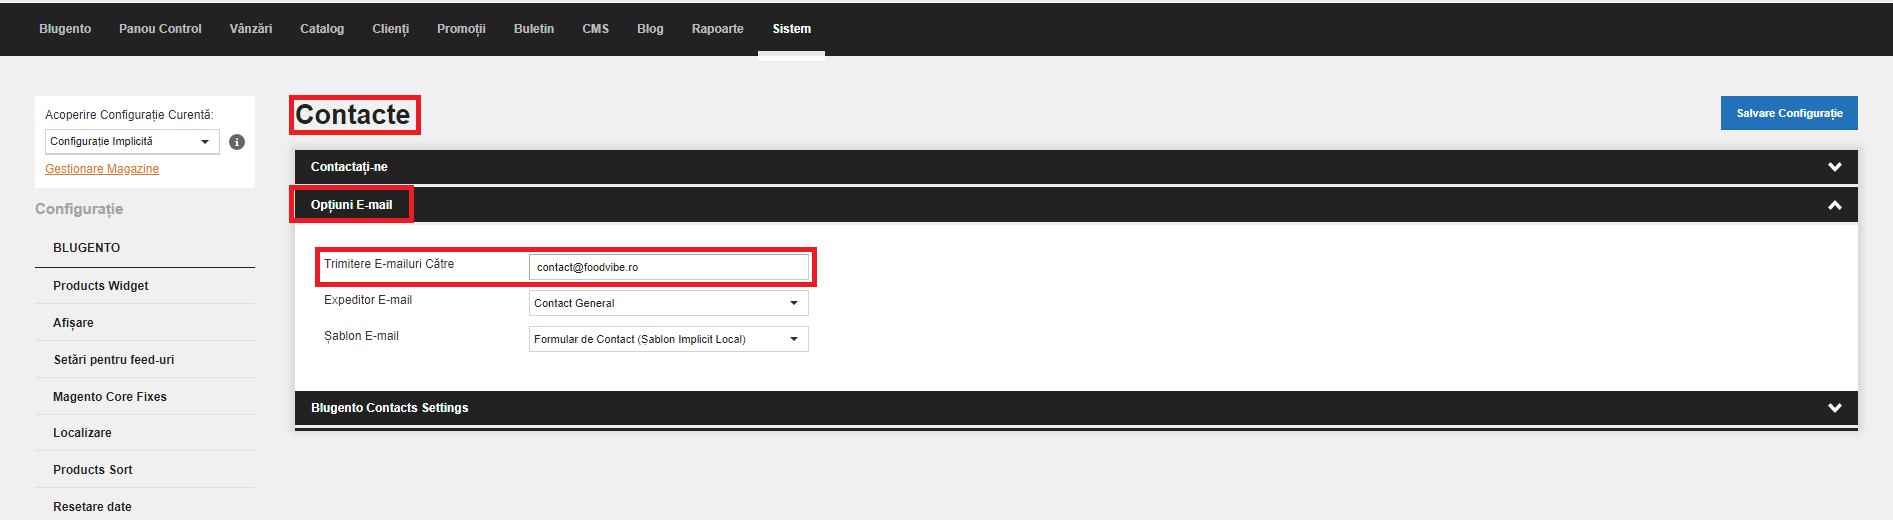Viewport: 1893px width, 520px height.
Task: Collapse the Opțiuni E-mail section chevron
Action: pos(1835,205)
